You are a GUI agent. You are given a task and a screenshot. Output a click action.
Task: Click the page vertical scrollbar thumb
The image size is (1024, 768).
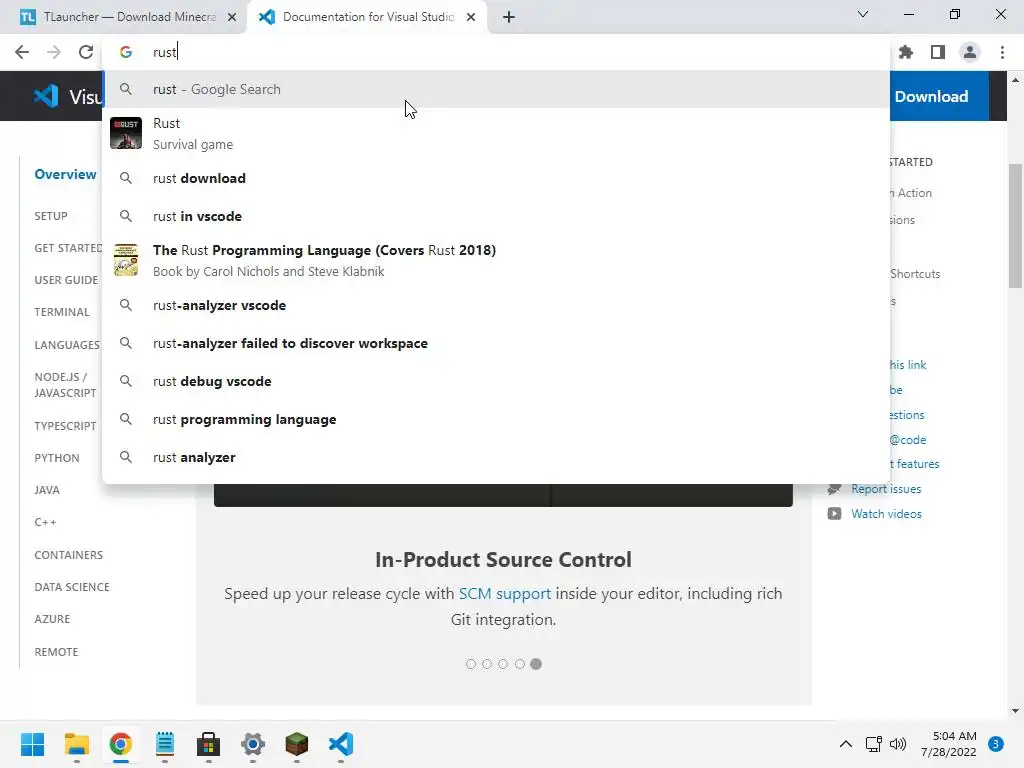pos(1015,225)
